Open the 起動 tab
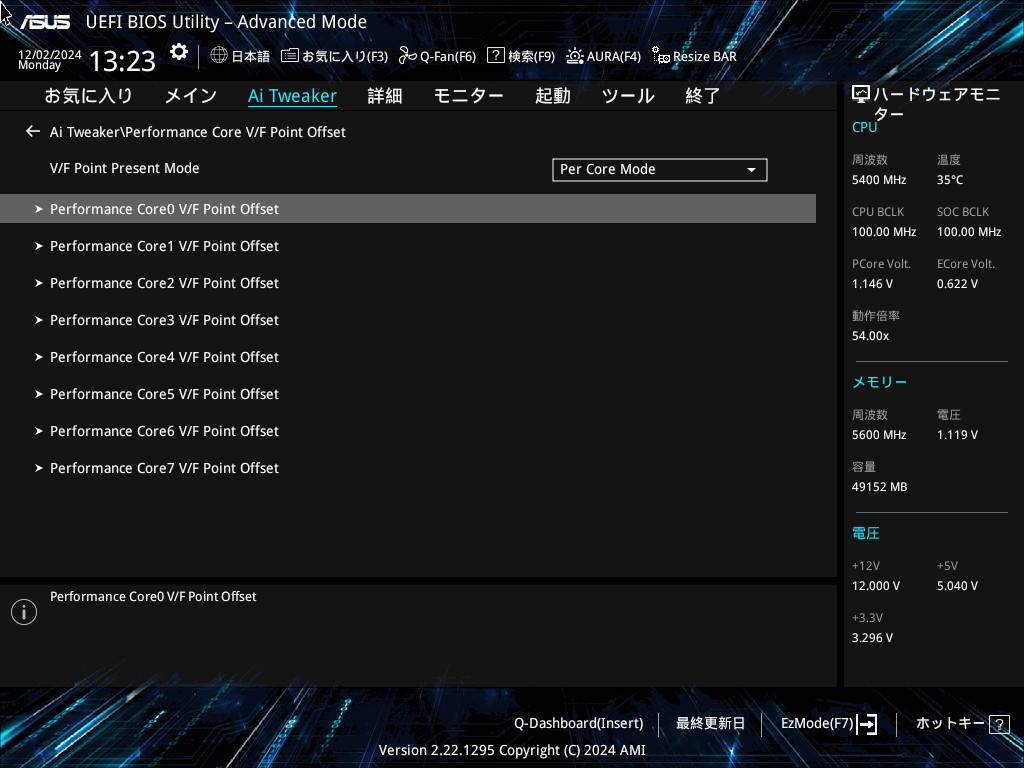The image size is (1024, 768). [552, 95]
